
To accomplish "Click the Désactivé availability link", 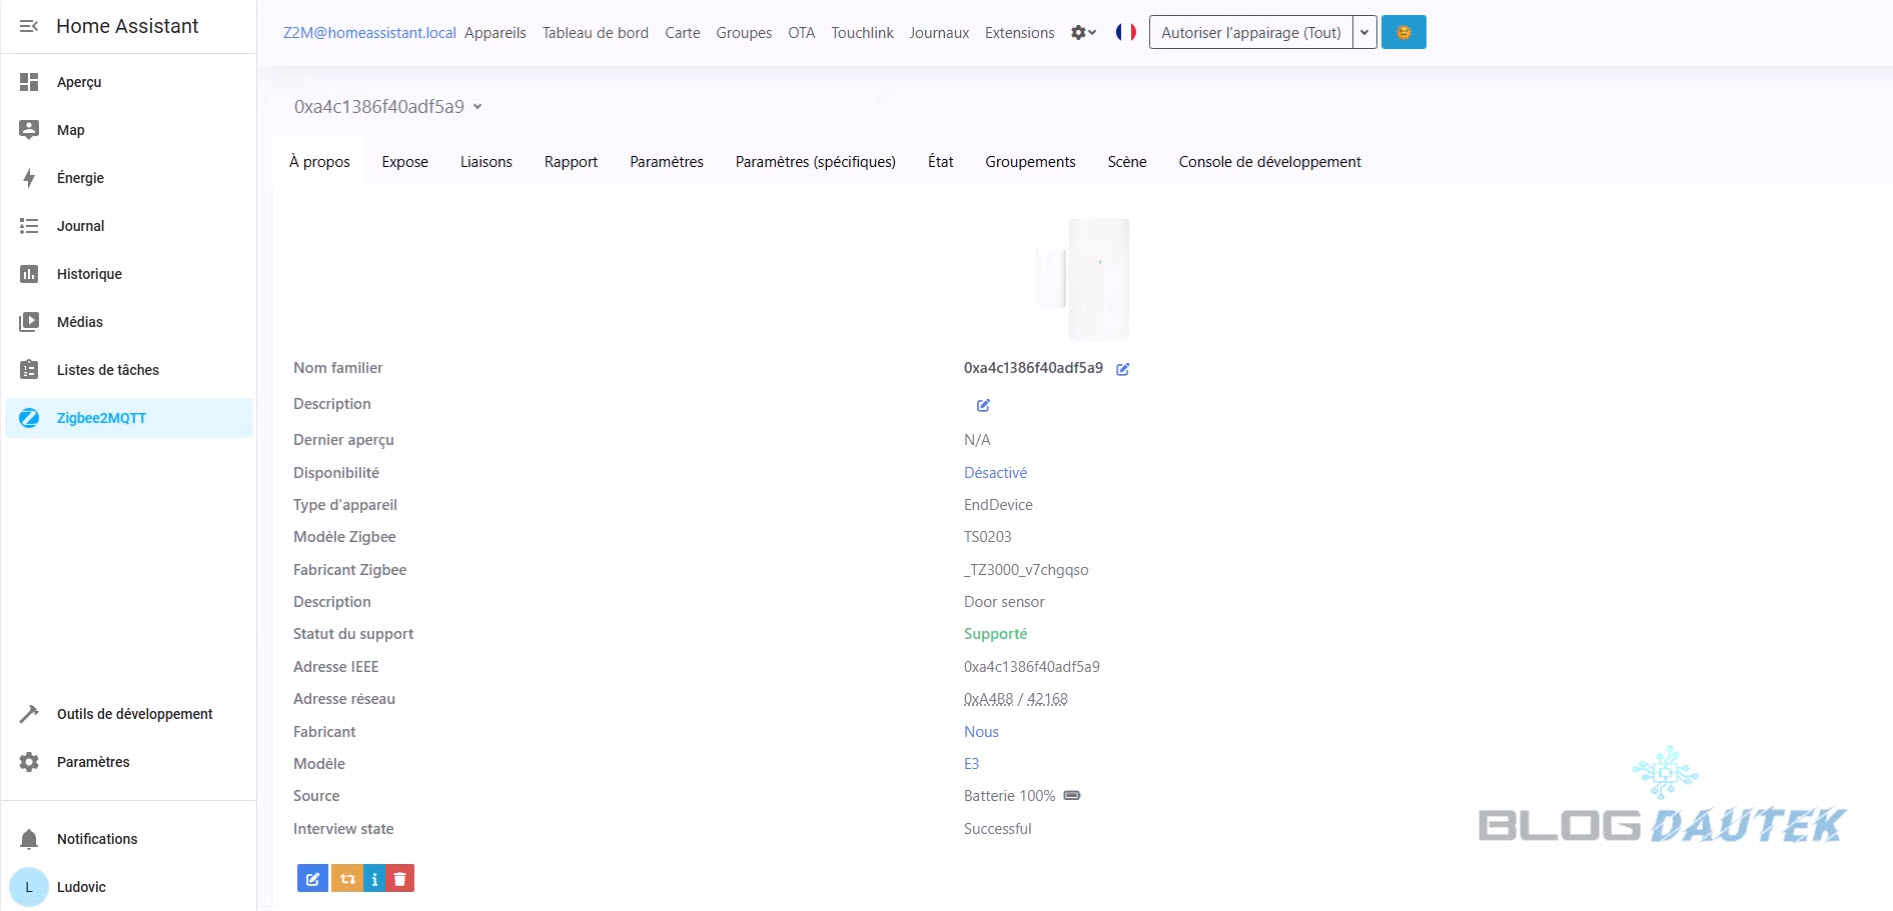I will tap(995, 473).
